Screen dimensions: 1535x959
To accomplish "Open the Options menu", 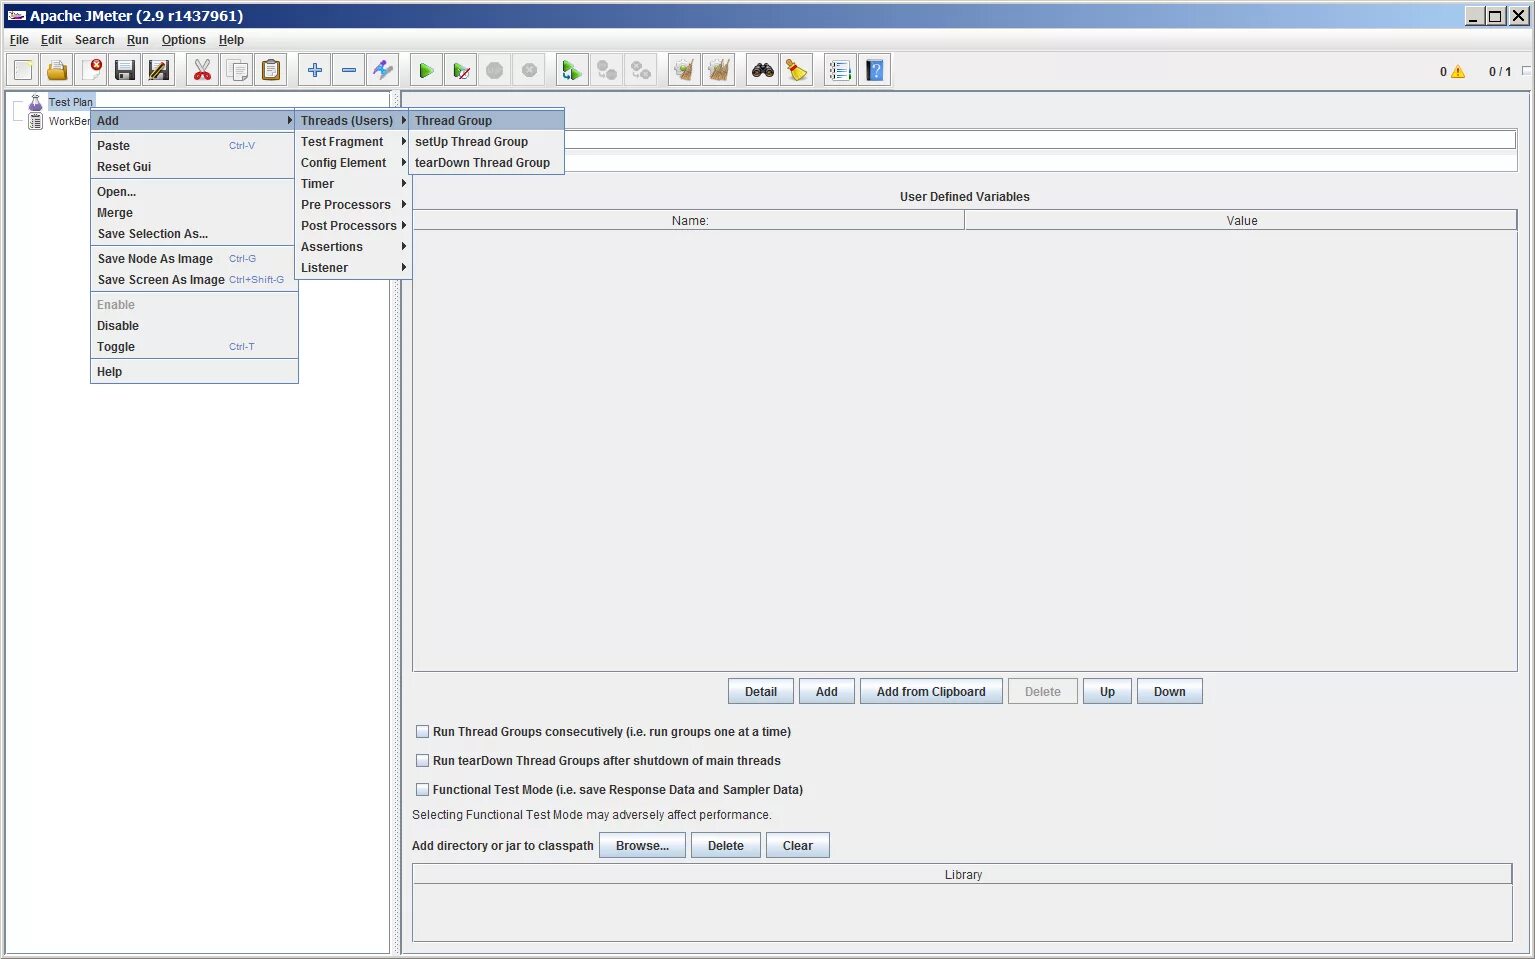I will (184, 40).
